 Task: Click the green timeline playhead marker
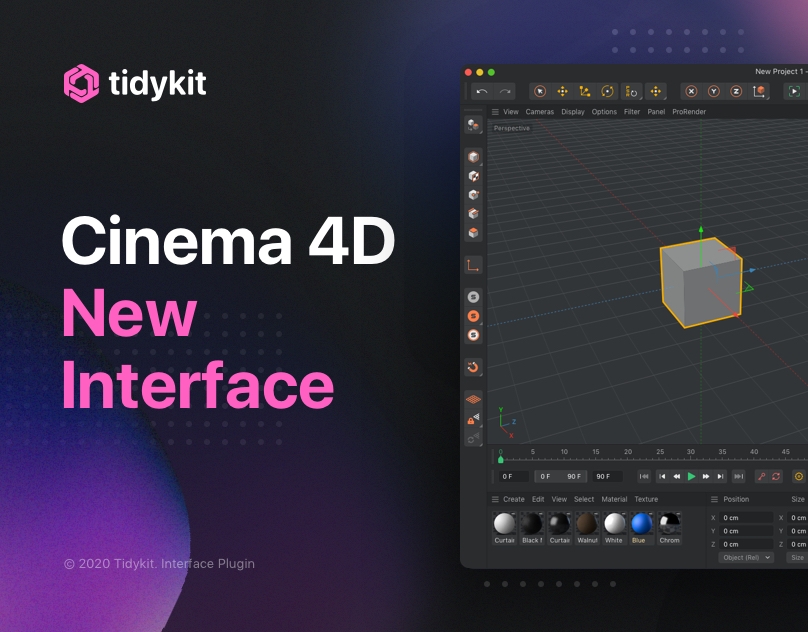(x=500, y=458)
